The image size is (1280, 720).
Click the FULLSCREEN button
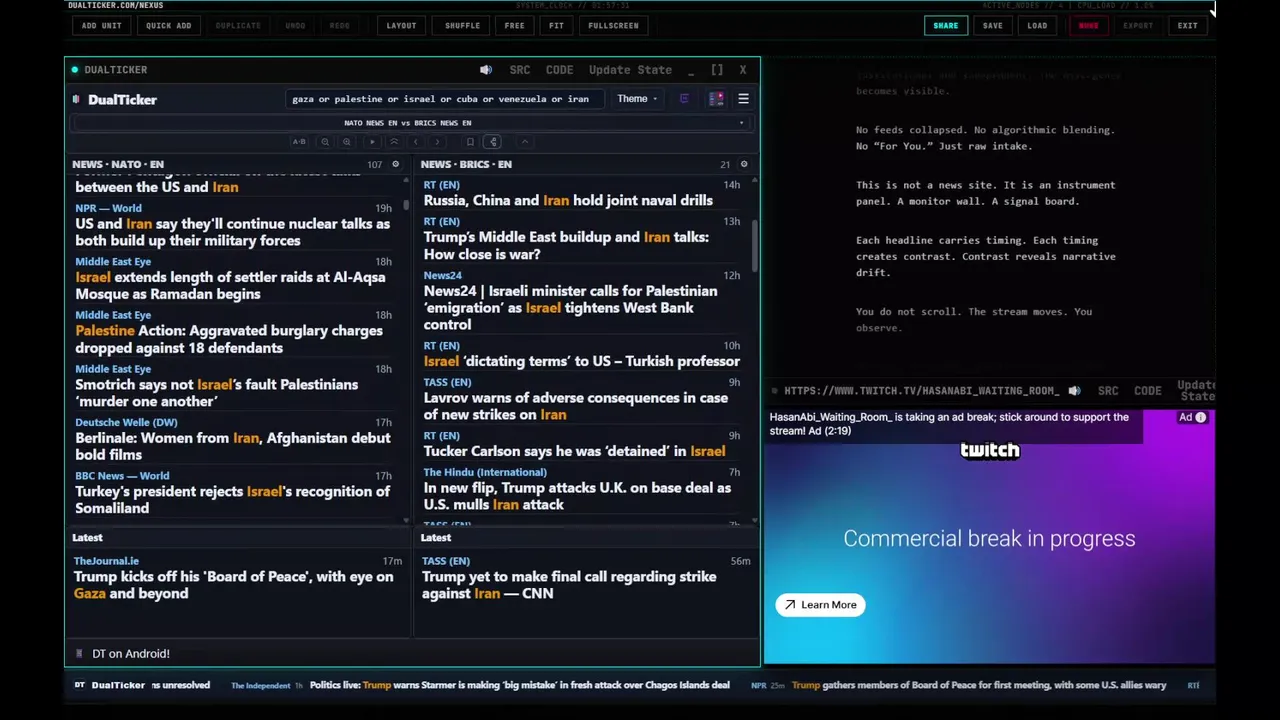pos(613,25)
